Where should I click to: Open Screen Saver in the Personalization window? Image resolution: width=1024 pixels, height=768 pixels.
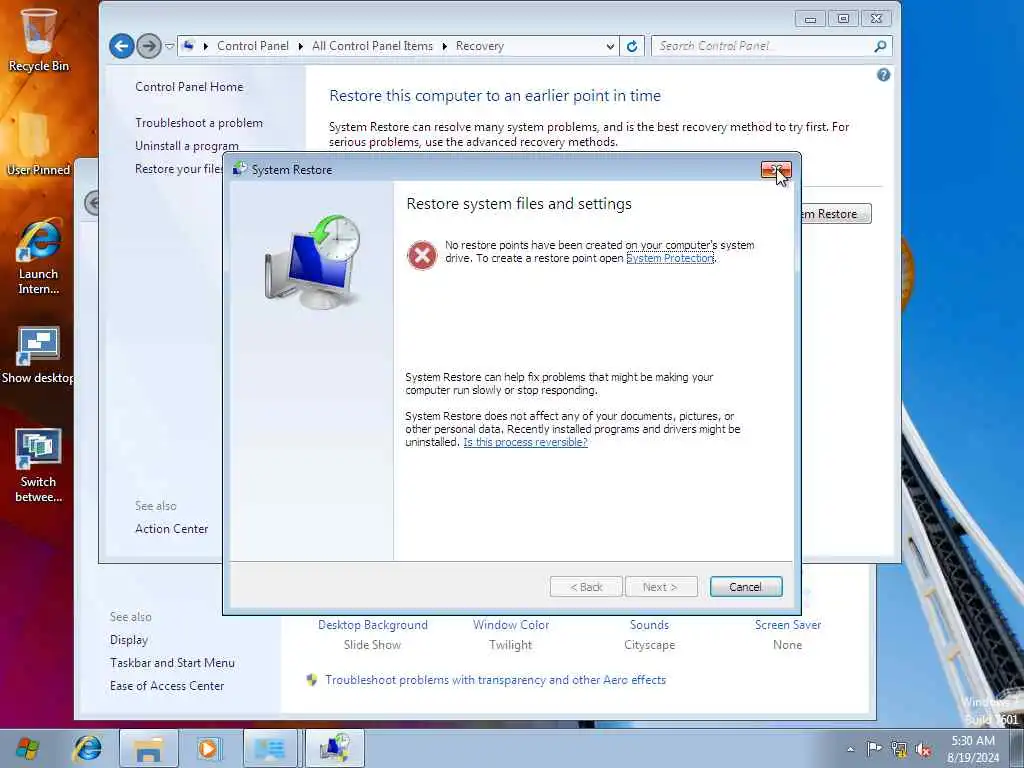788,625
